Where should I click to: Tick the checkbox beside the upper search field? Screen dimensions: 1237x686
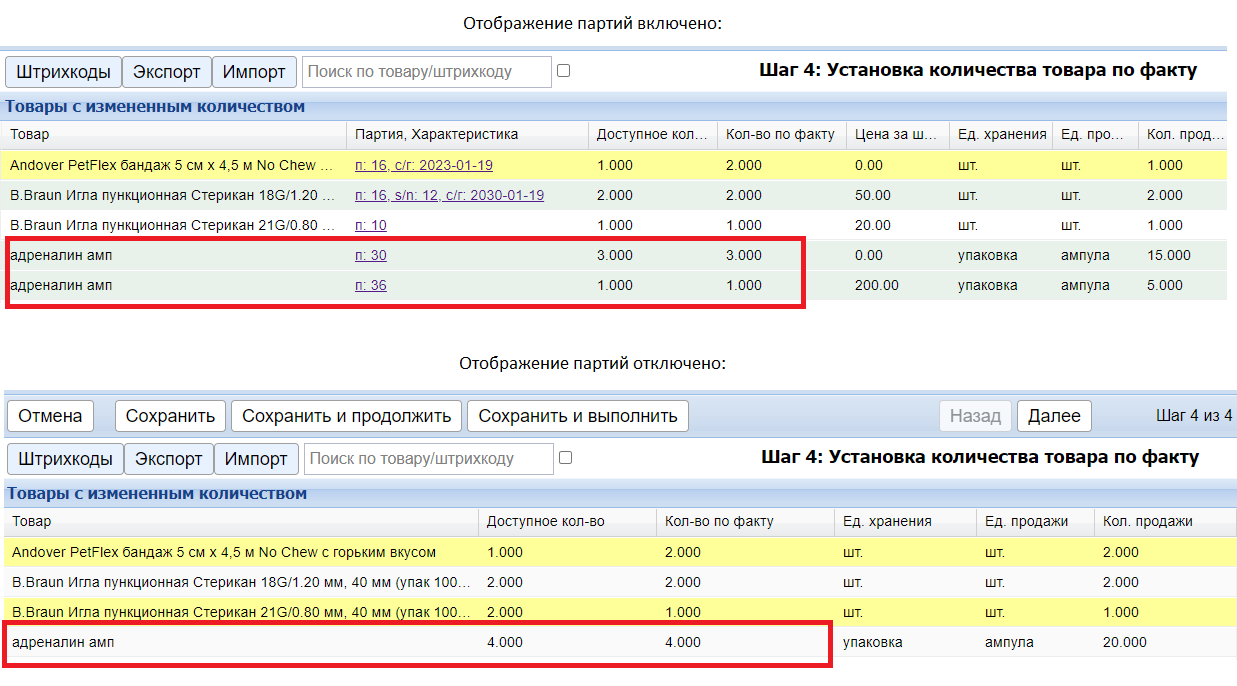click(563, 71)
